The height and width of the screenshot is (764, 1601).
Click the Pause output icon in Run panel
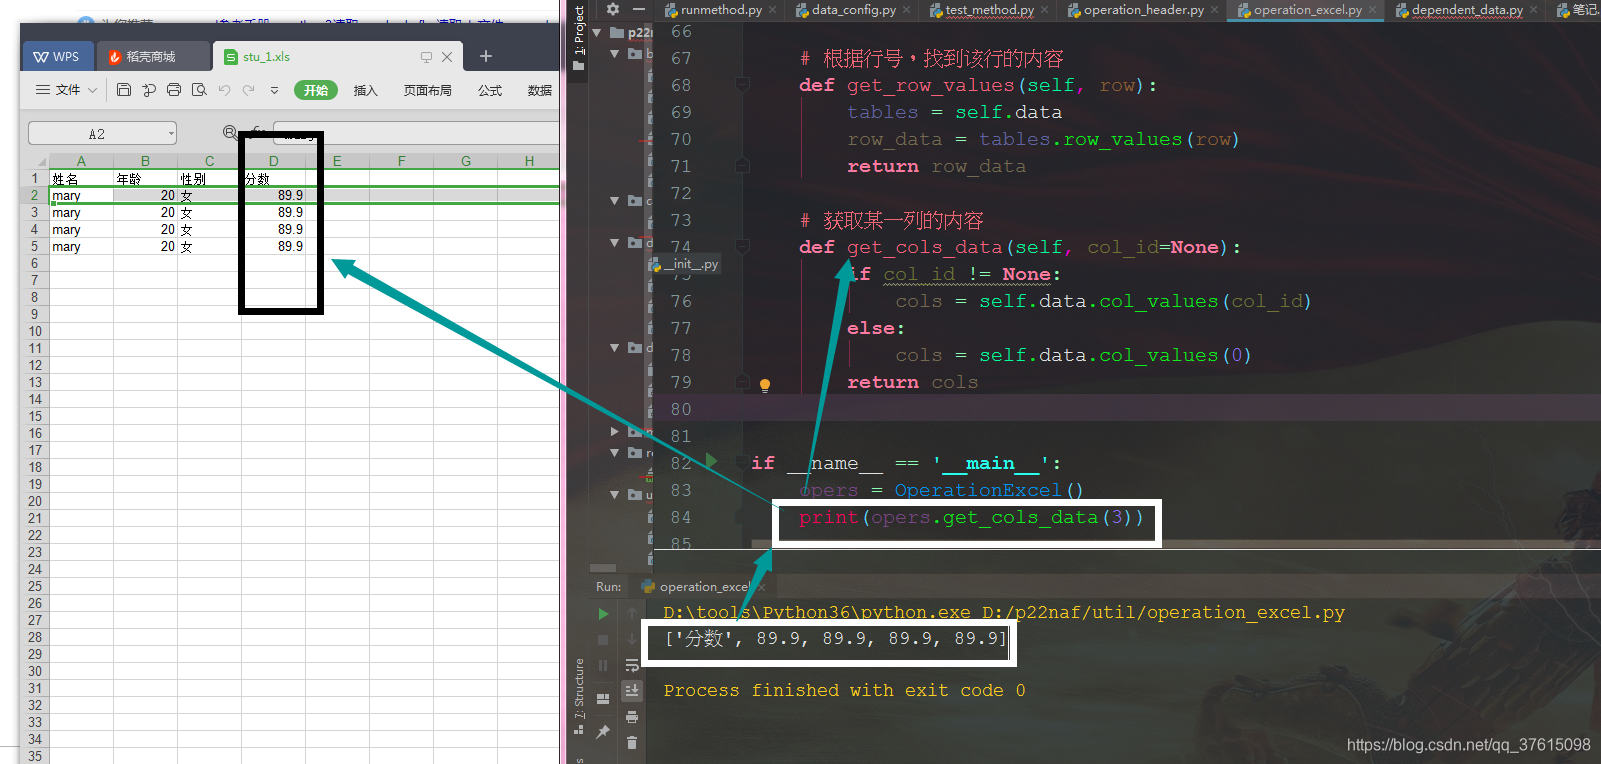[x=603, y=665]
